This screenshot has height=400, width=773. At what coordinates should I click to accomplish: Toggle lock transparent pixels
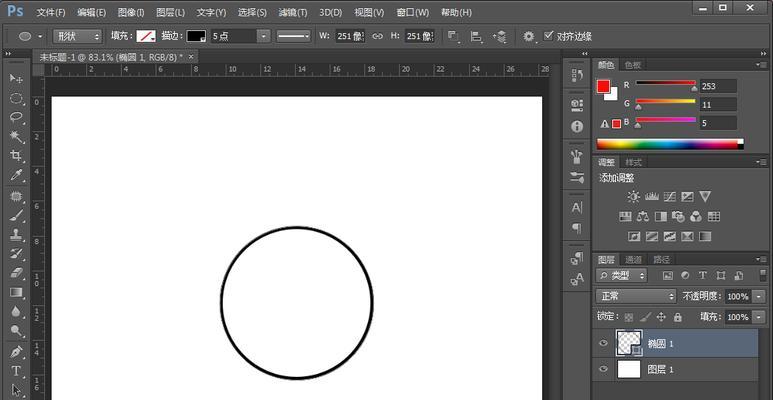[629, 317]
